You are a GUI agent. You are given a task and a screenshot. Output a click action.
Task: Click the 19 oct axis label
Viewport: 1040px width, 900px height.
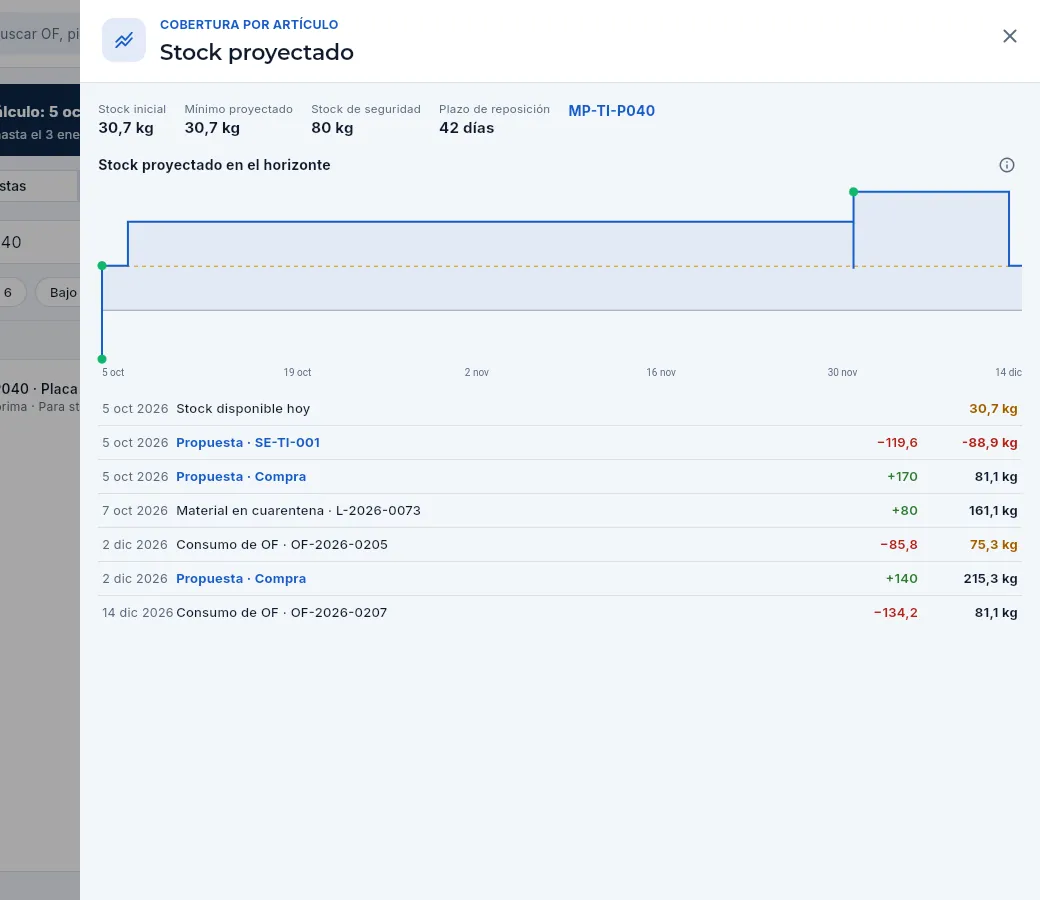click(297, 372)
